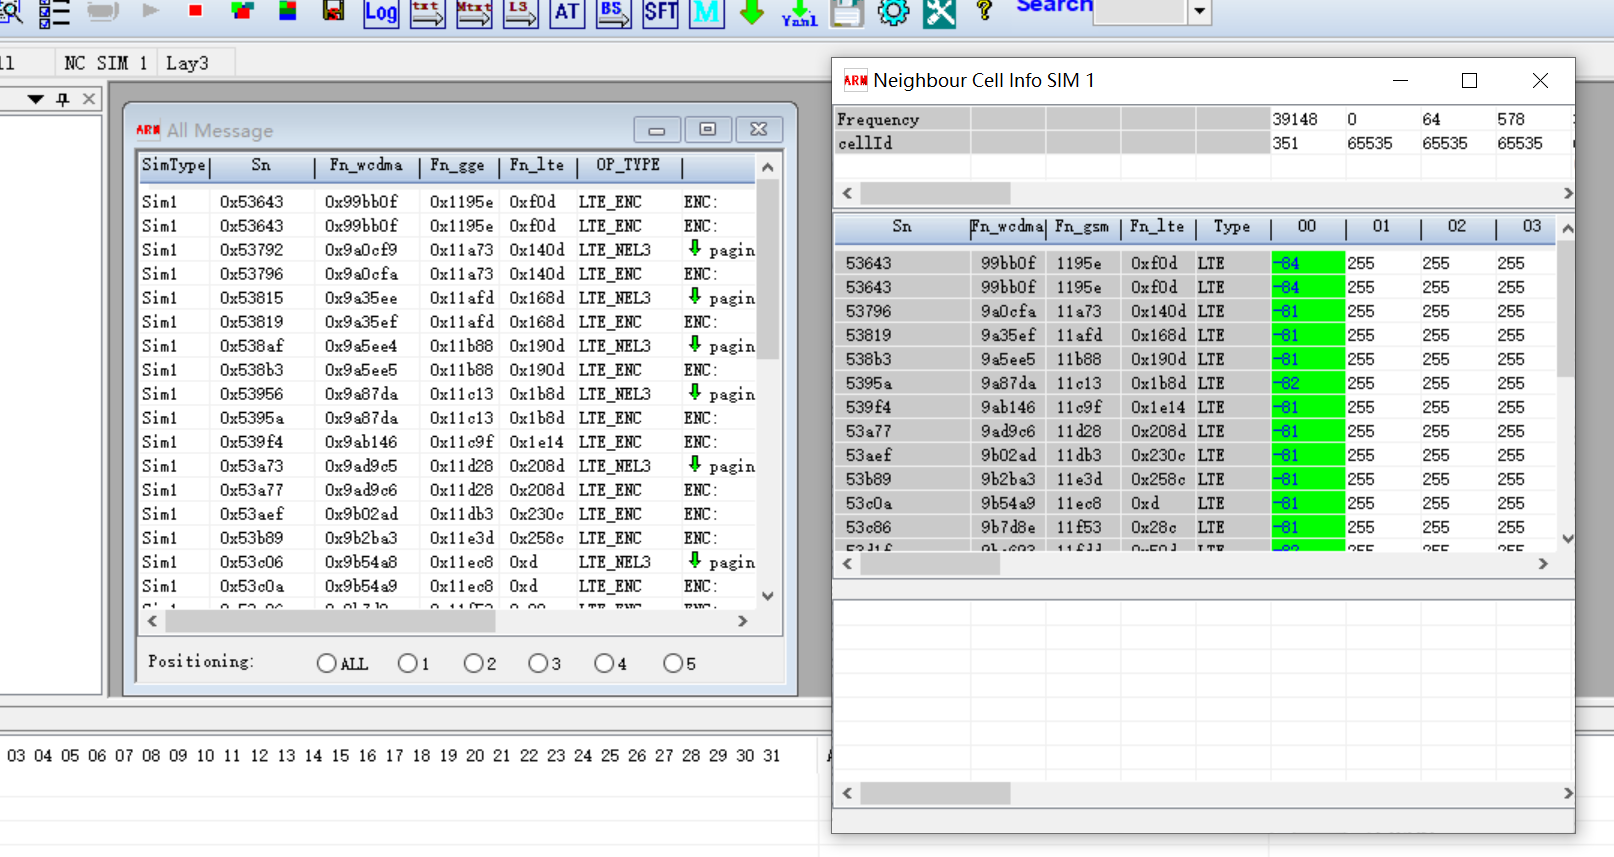Select positioning radio option 2

(474, 663)
